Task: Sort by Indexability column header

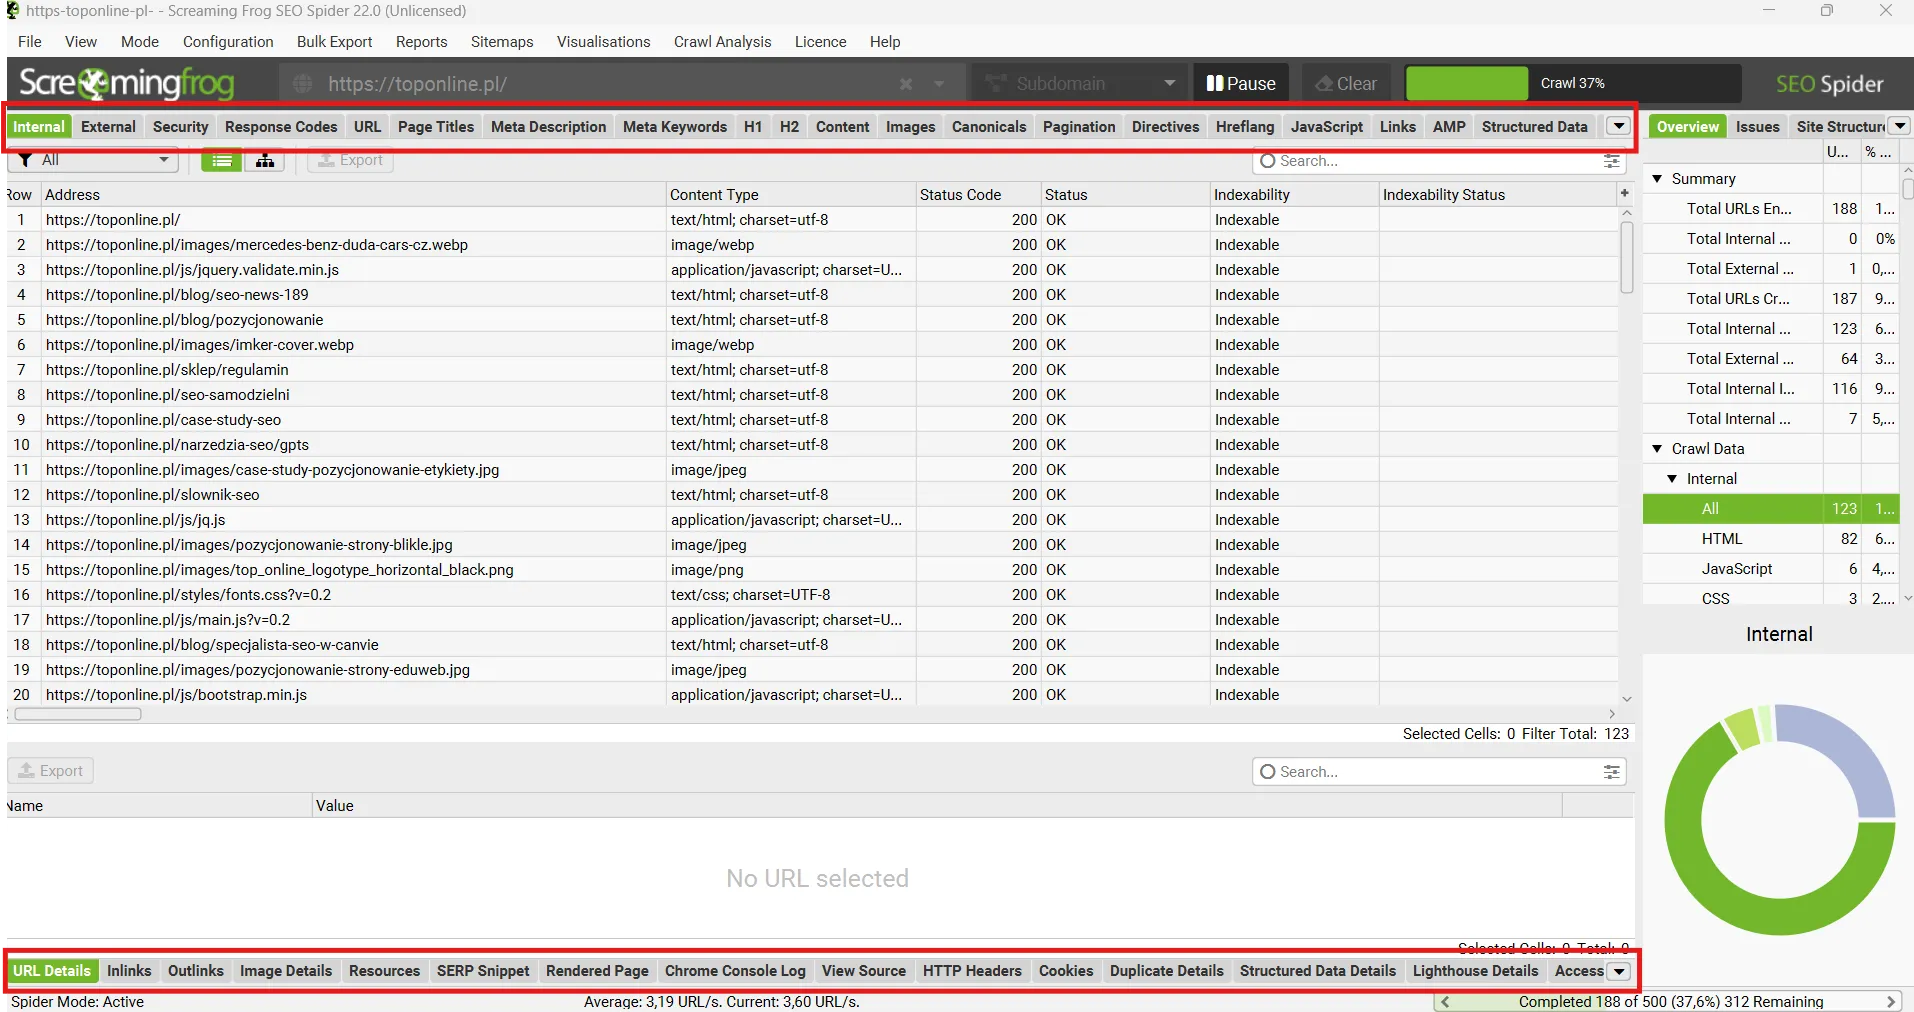Action: point(1293,194)
